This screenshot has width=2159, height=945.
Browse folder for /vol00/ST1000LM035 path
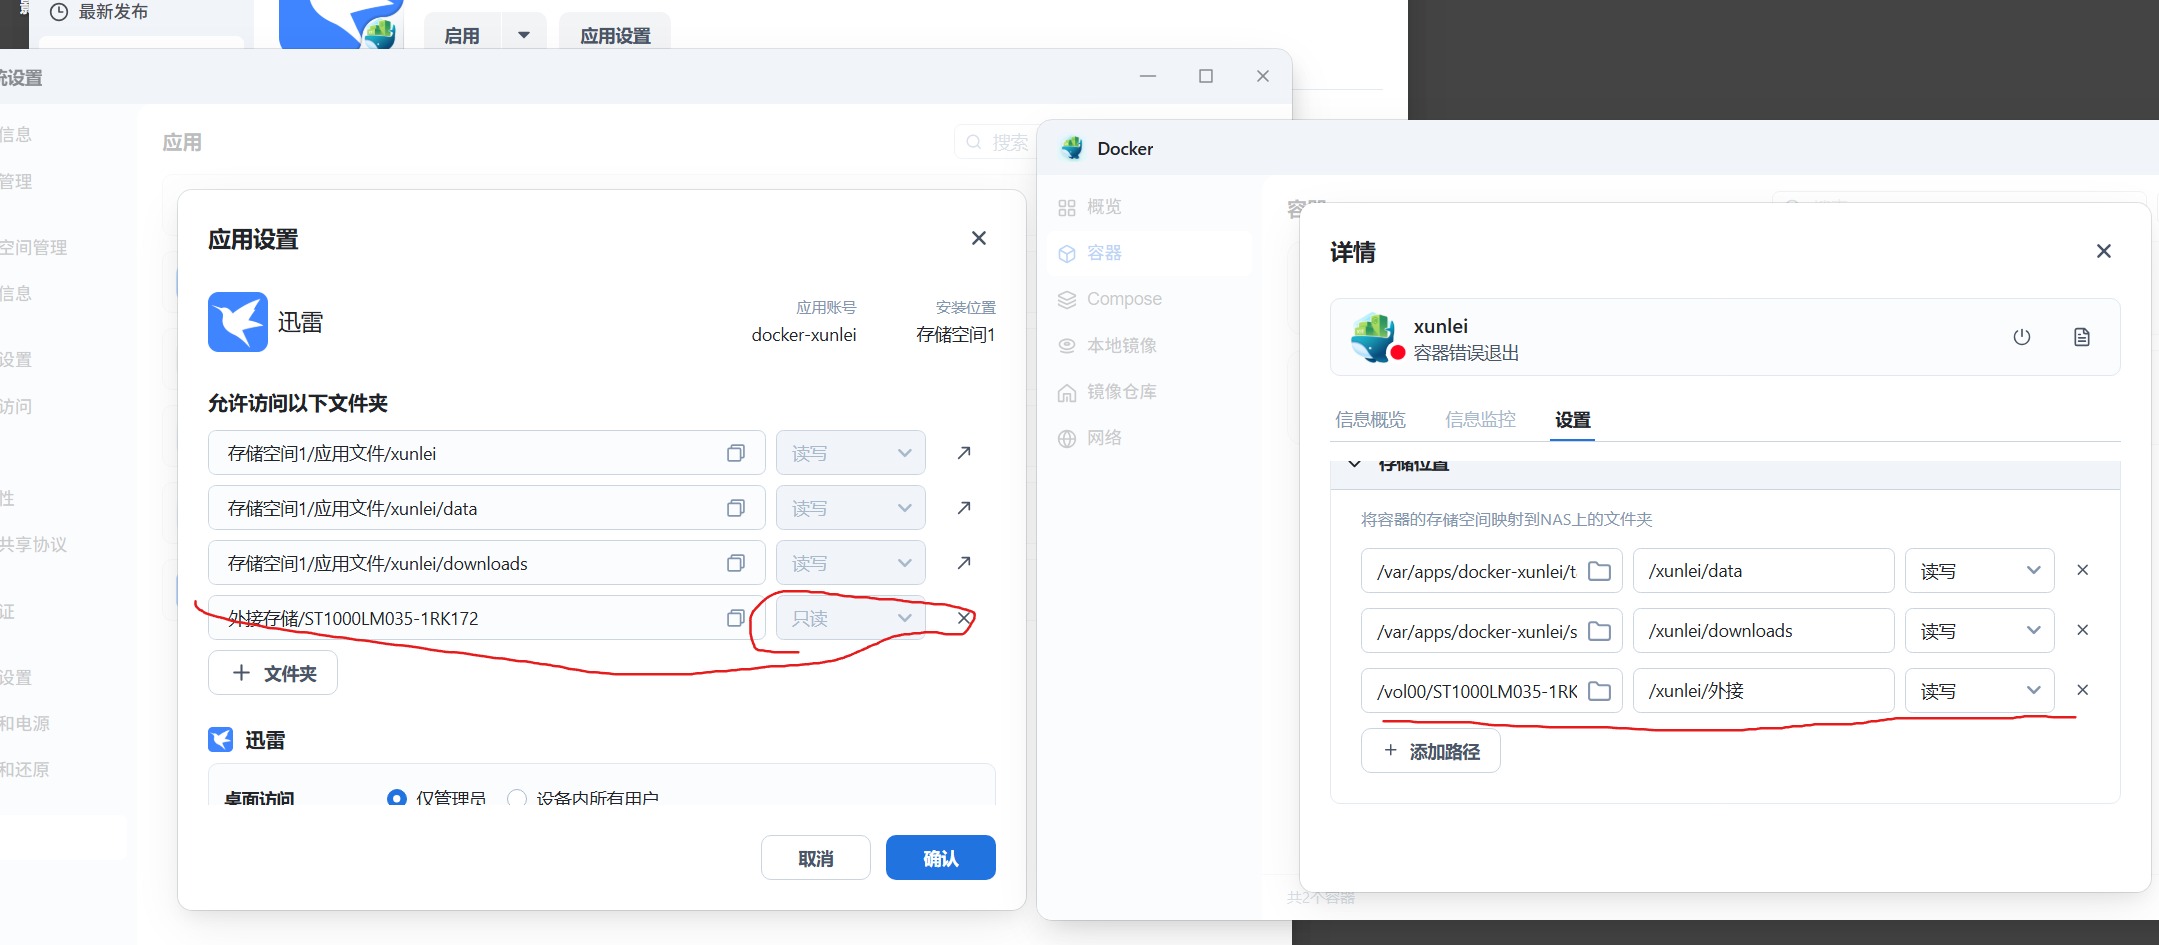(1600, 691)
